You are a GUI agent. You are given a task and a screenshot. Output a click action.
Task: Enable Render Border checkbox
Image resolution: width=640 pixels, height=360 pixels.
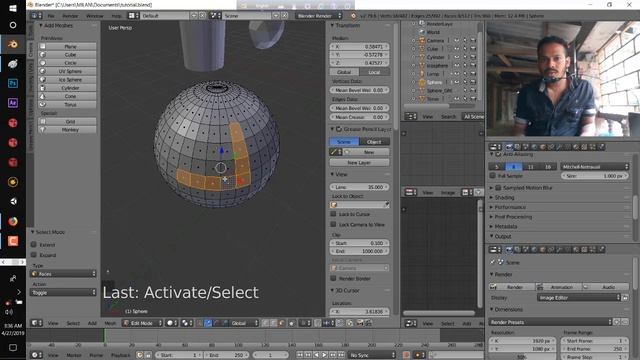333,278
